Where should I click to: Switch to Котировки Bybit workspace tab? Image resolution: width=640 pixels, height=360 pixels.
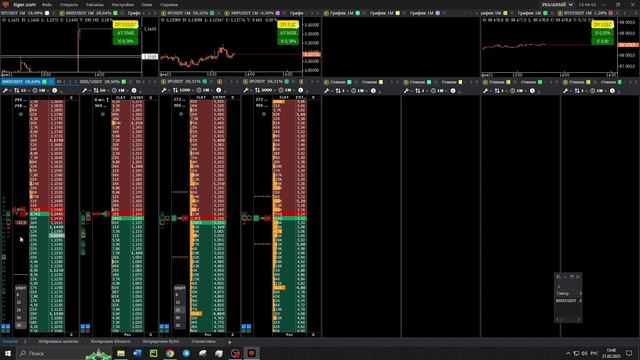(x=161, y=342)
